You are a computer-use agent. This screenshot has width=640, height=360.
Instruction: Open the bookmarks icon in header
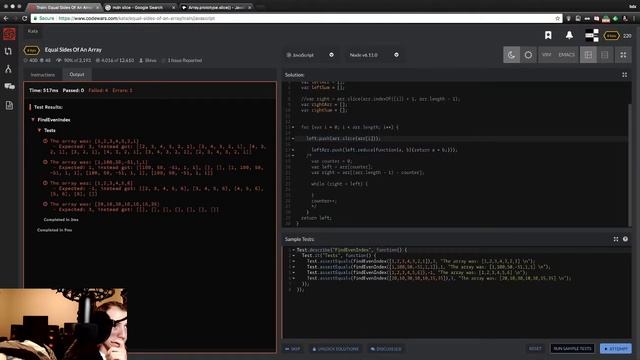548,36
